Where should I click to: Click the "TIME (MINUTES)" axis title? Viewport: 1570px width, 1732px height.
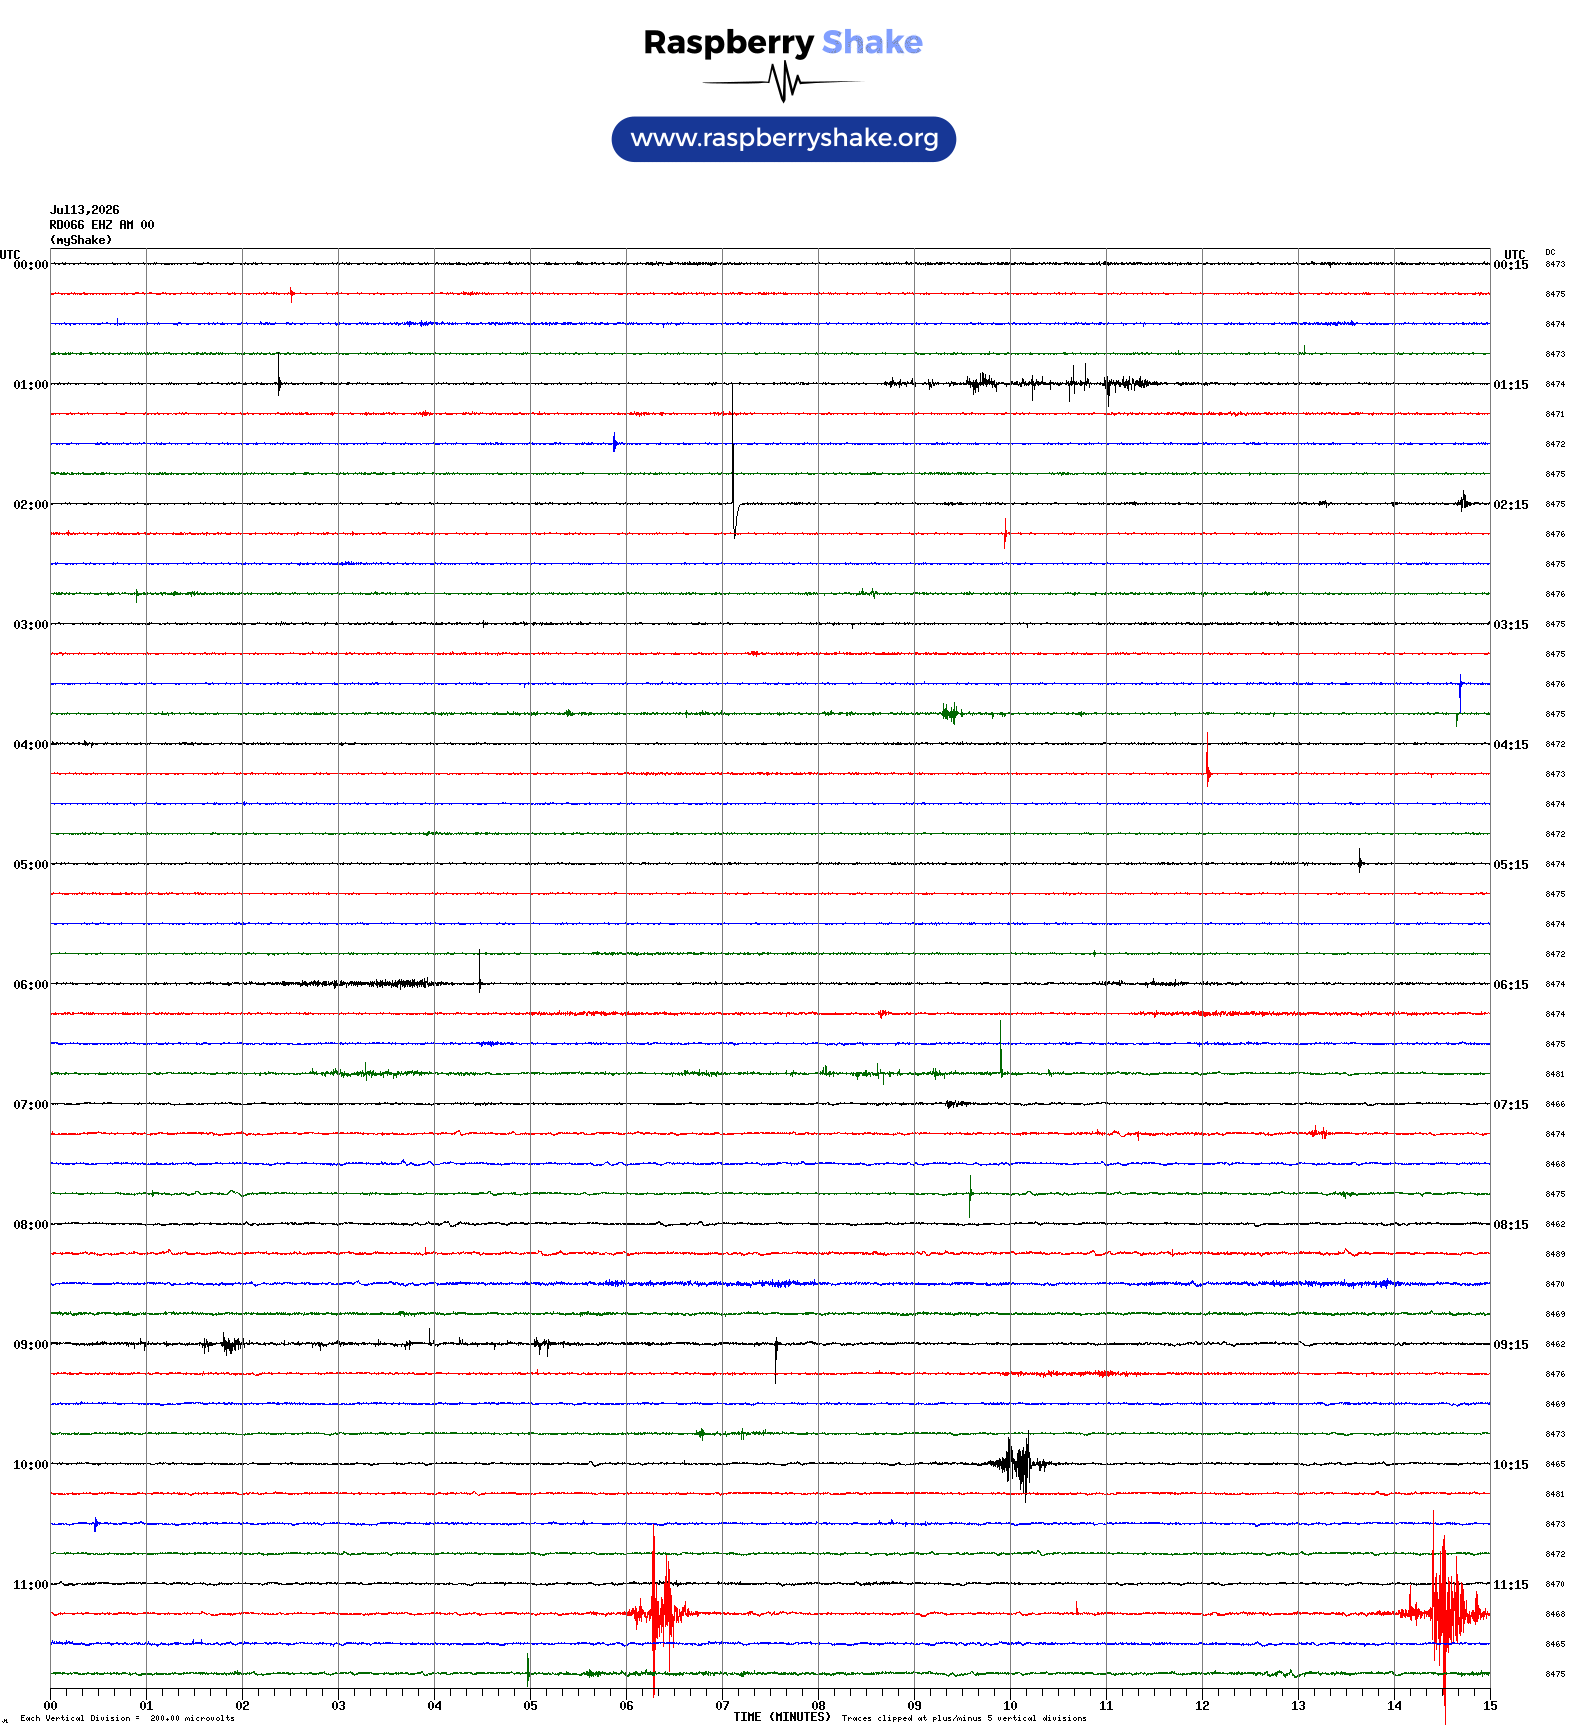click(782, 1717)
